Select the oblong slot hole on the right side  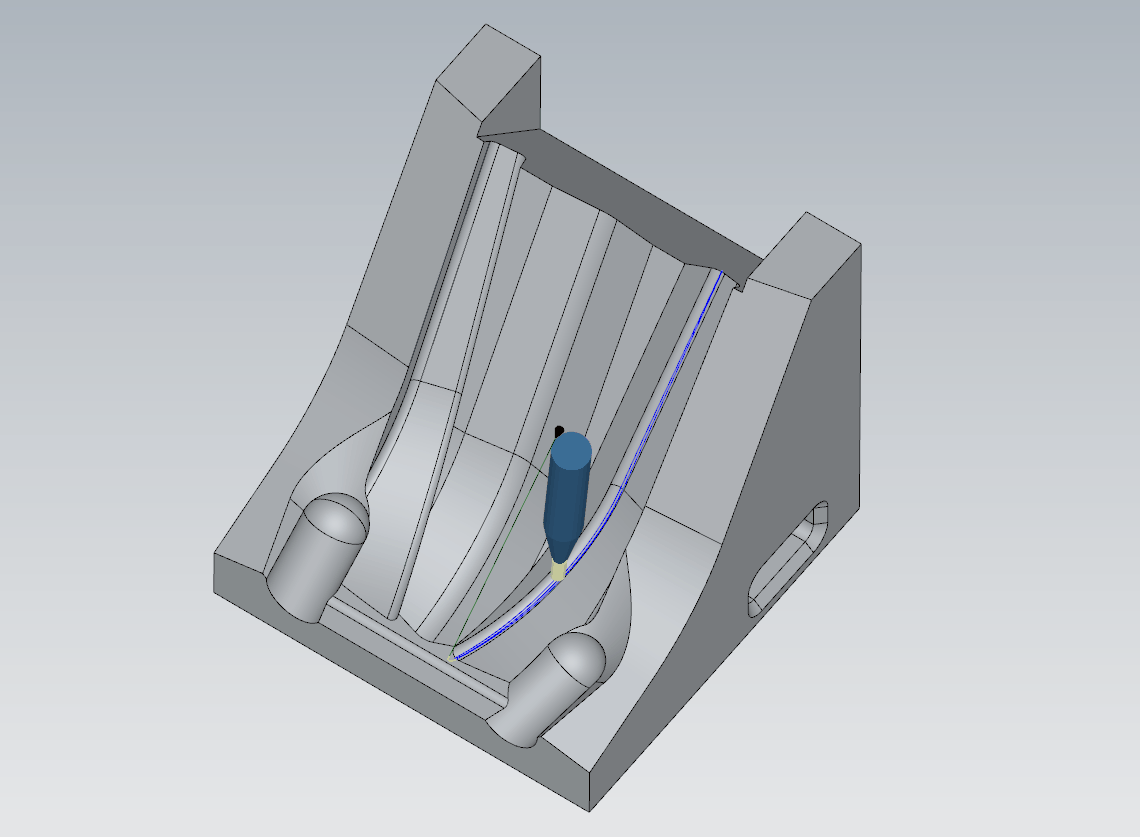tap(790, 560)
